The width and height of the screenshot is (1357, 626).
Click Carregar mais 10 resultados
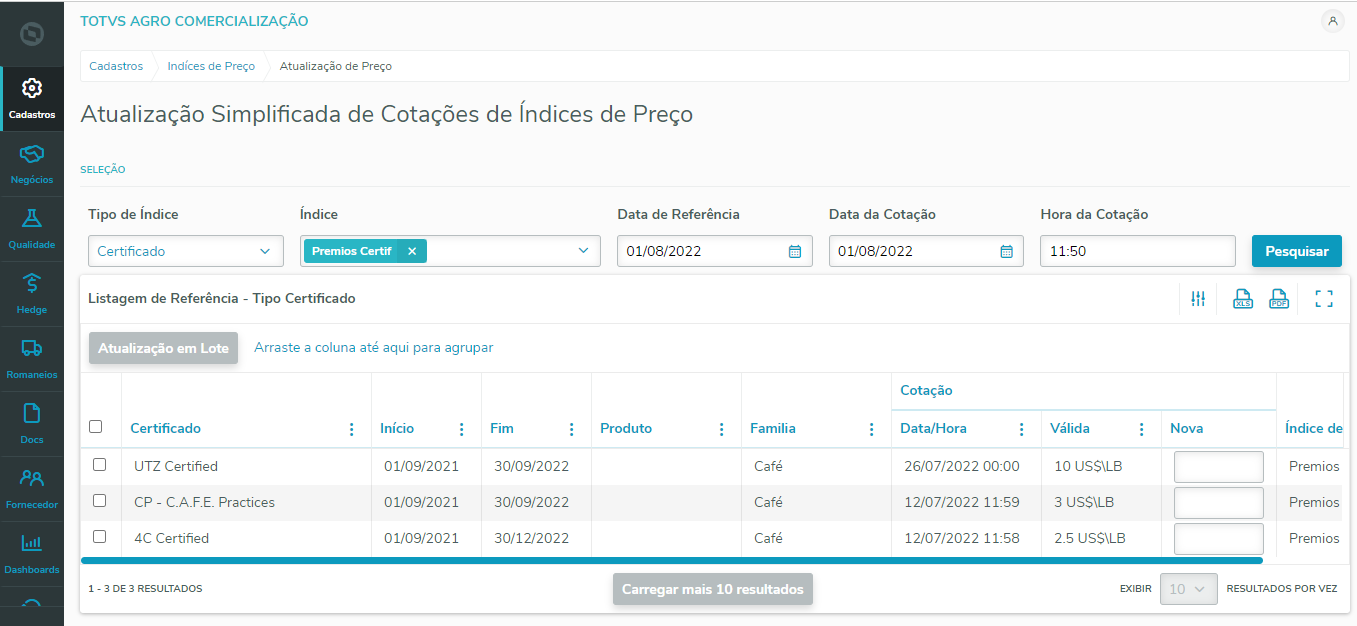click(713, 589)
